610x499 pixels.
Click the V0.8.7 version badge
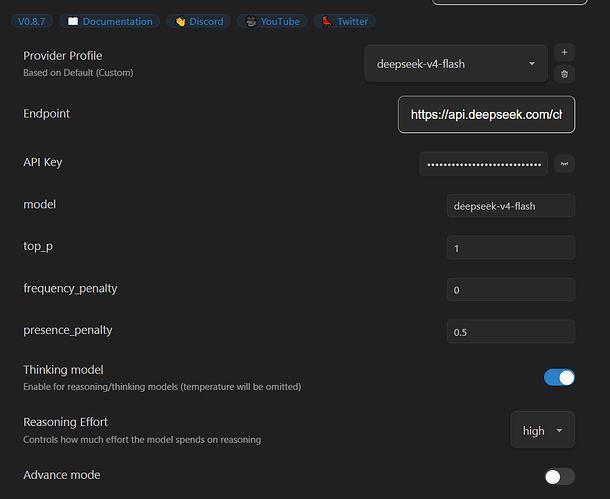(x=32, y=21)
